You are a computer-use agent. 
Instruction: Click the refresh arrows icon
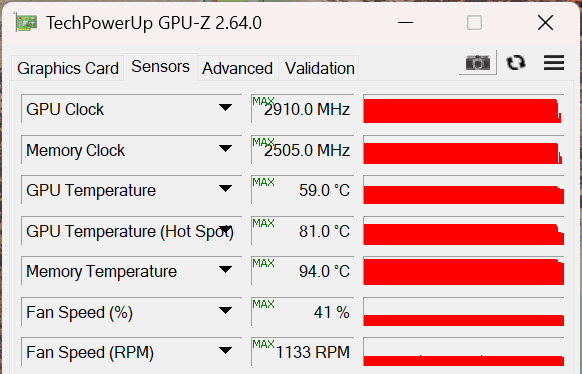pos(516,63)
